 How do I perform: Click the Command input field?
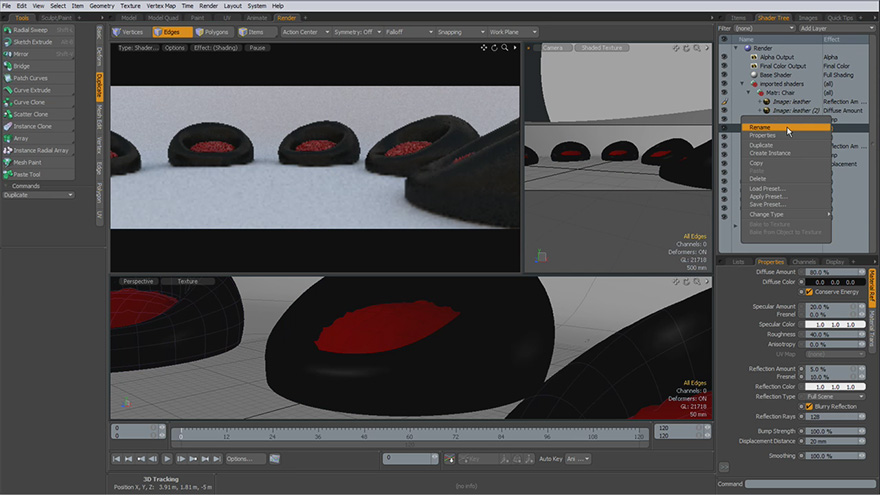[810, 484]
